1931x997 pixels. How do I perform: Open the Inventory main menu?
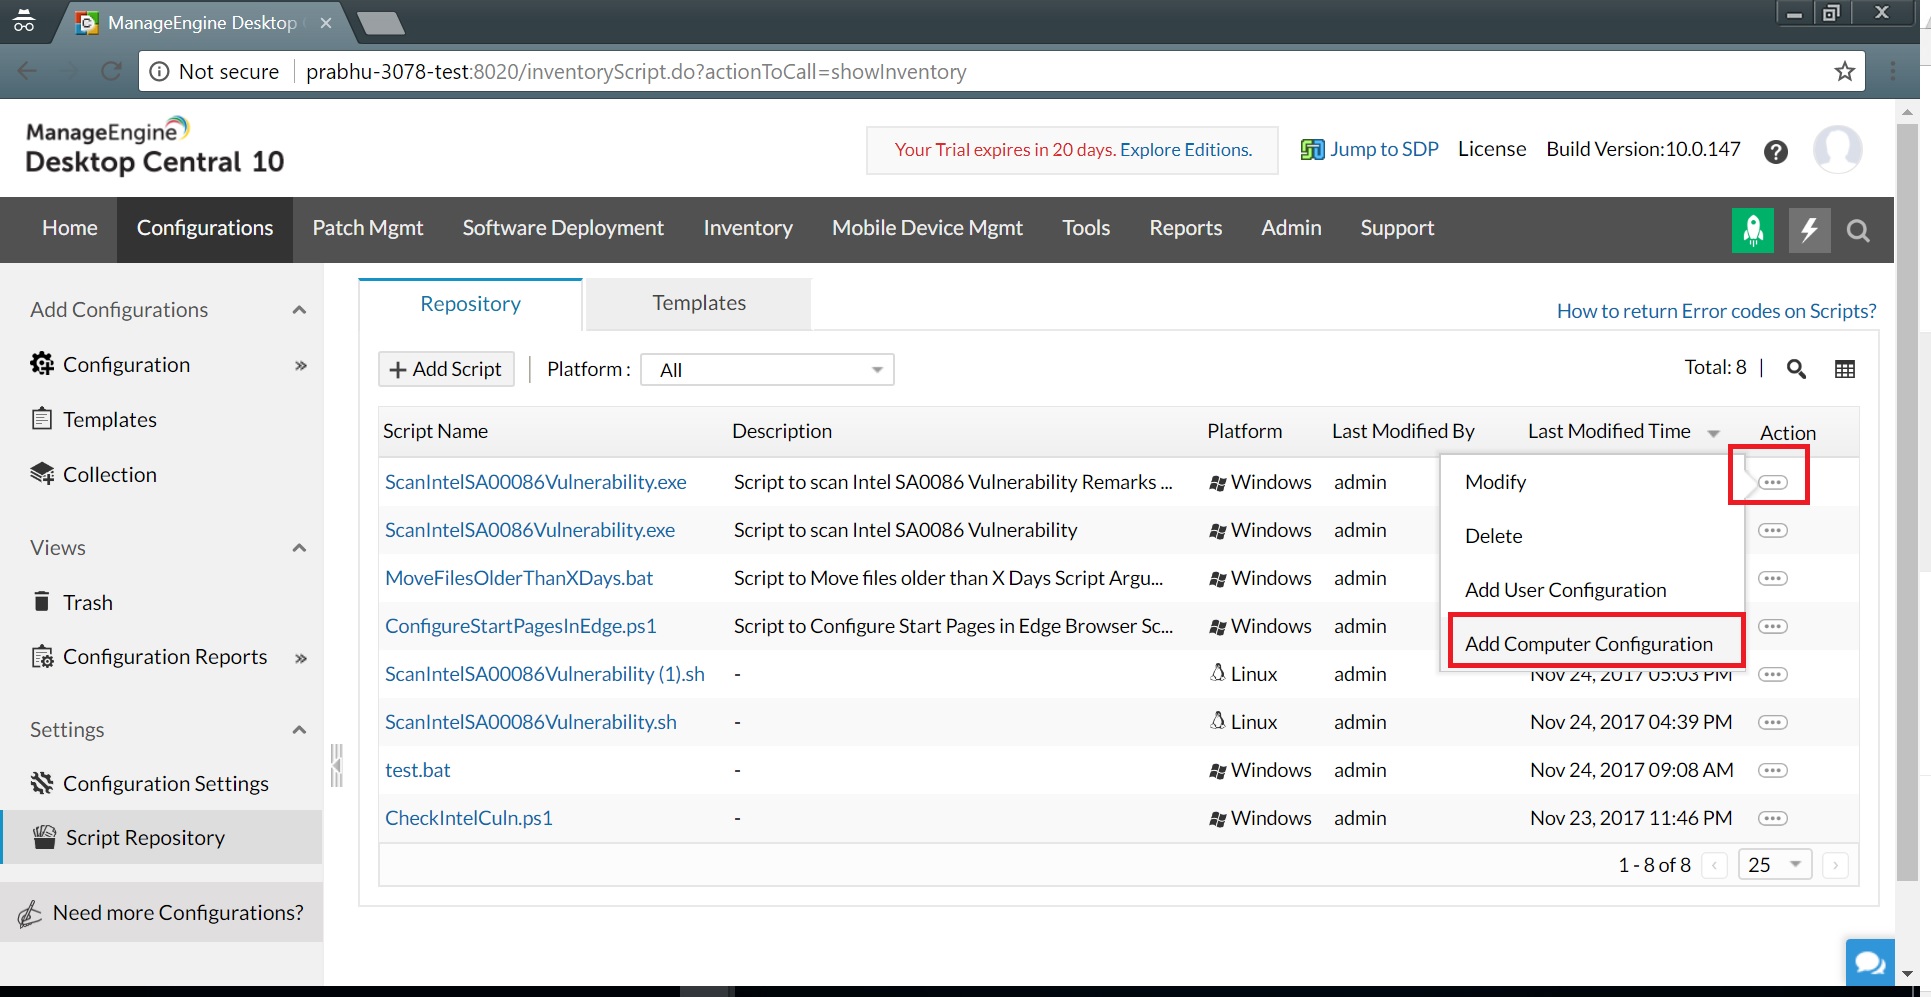[x=747, y=228]
